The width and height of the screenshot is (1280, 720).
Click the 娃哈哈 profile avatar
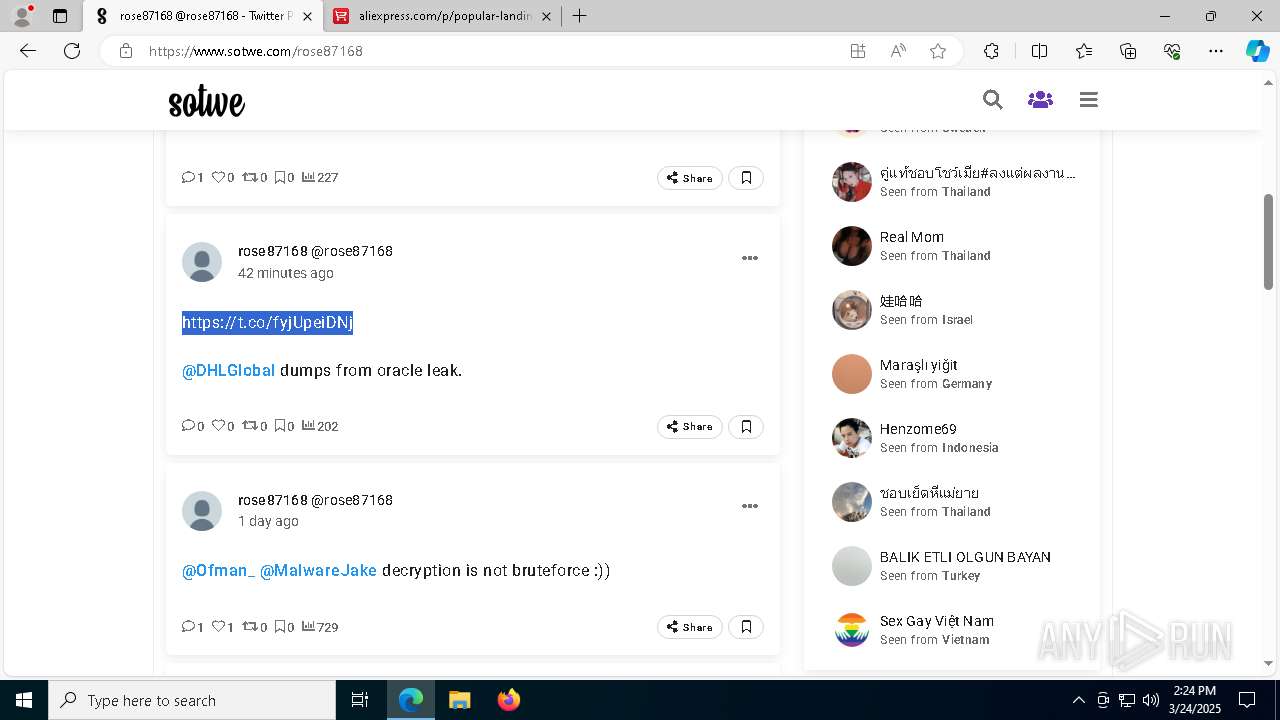pos(852,310)
